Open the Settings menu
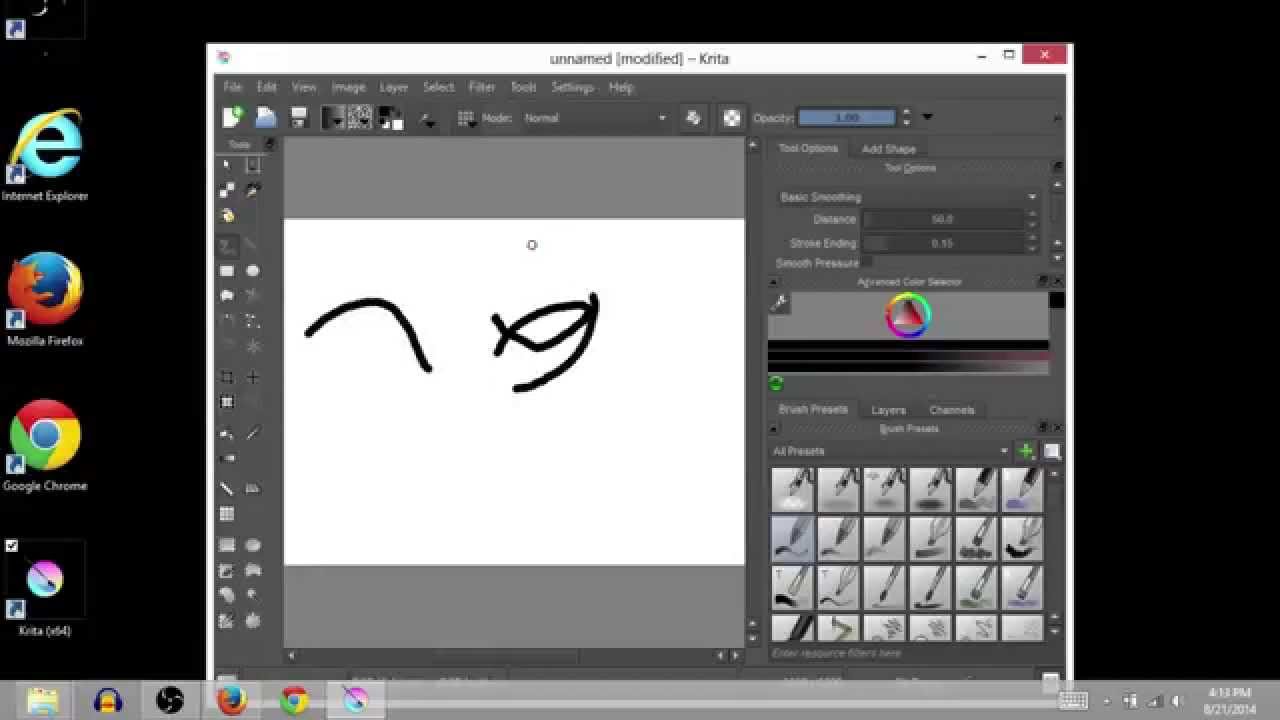 (x=571, y=87)
